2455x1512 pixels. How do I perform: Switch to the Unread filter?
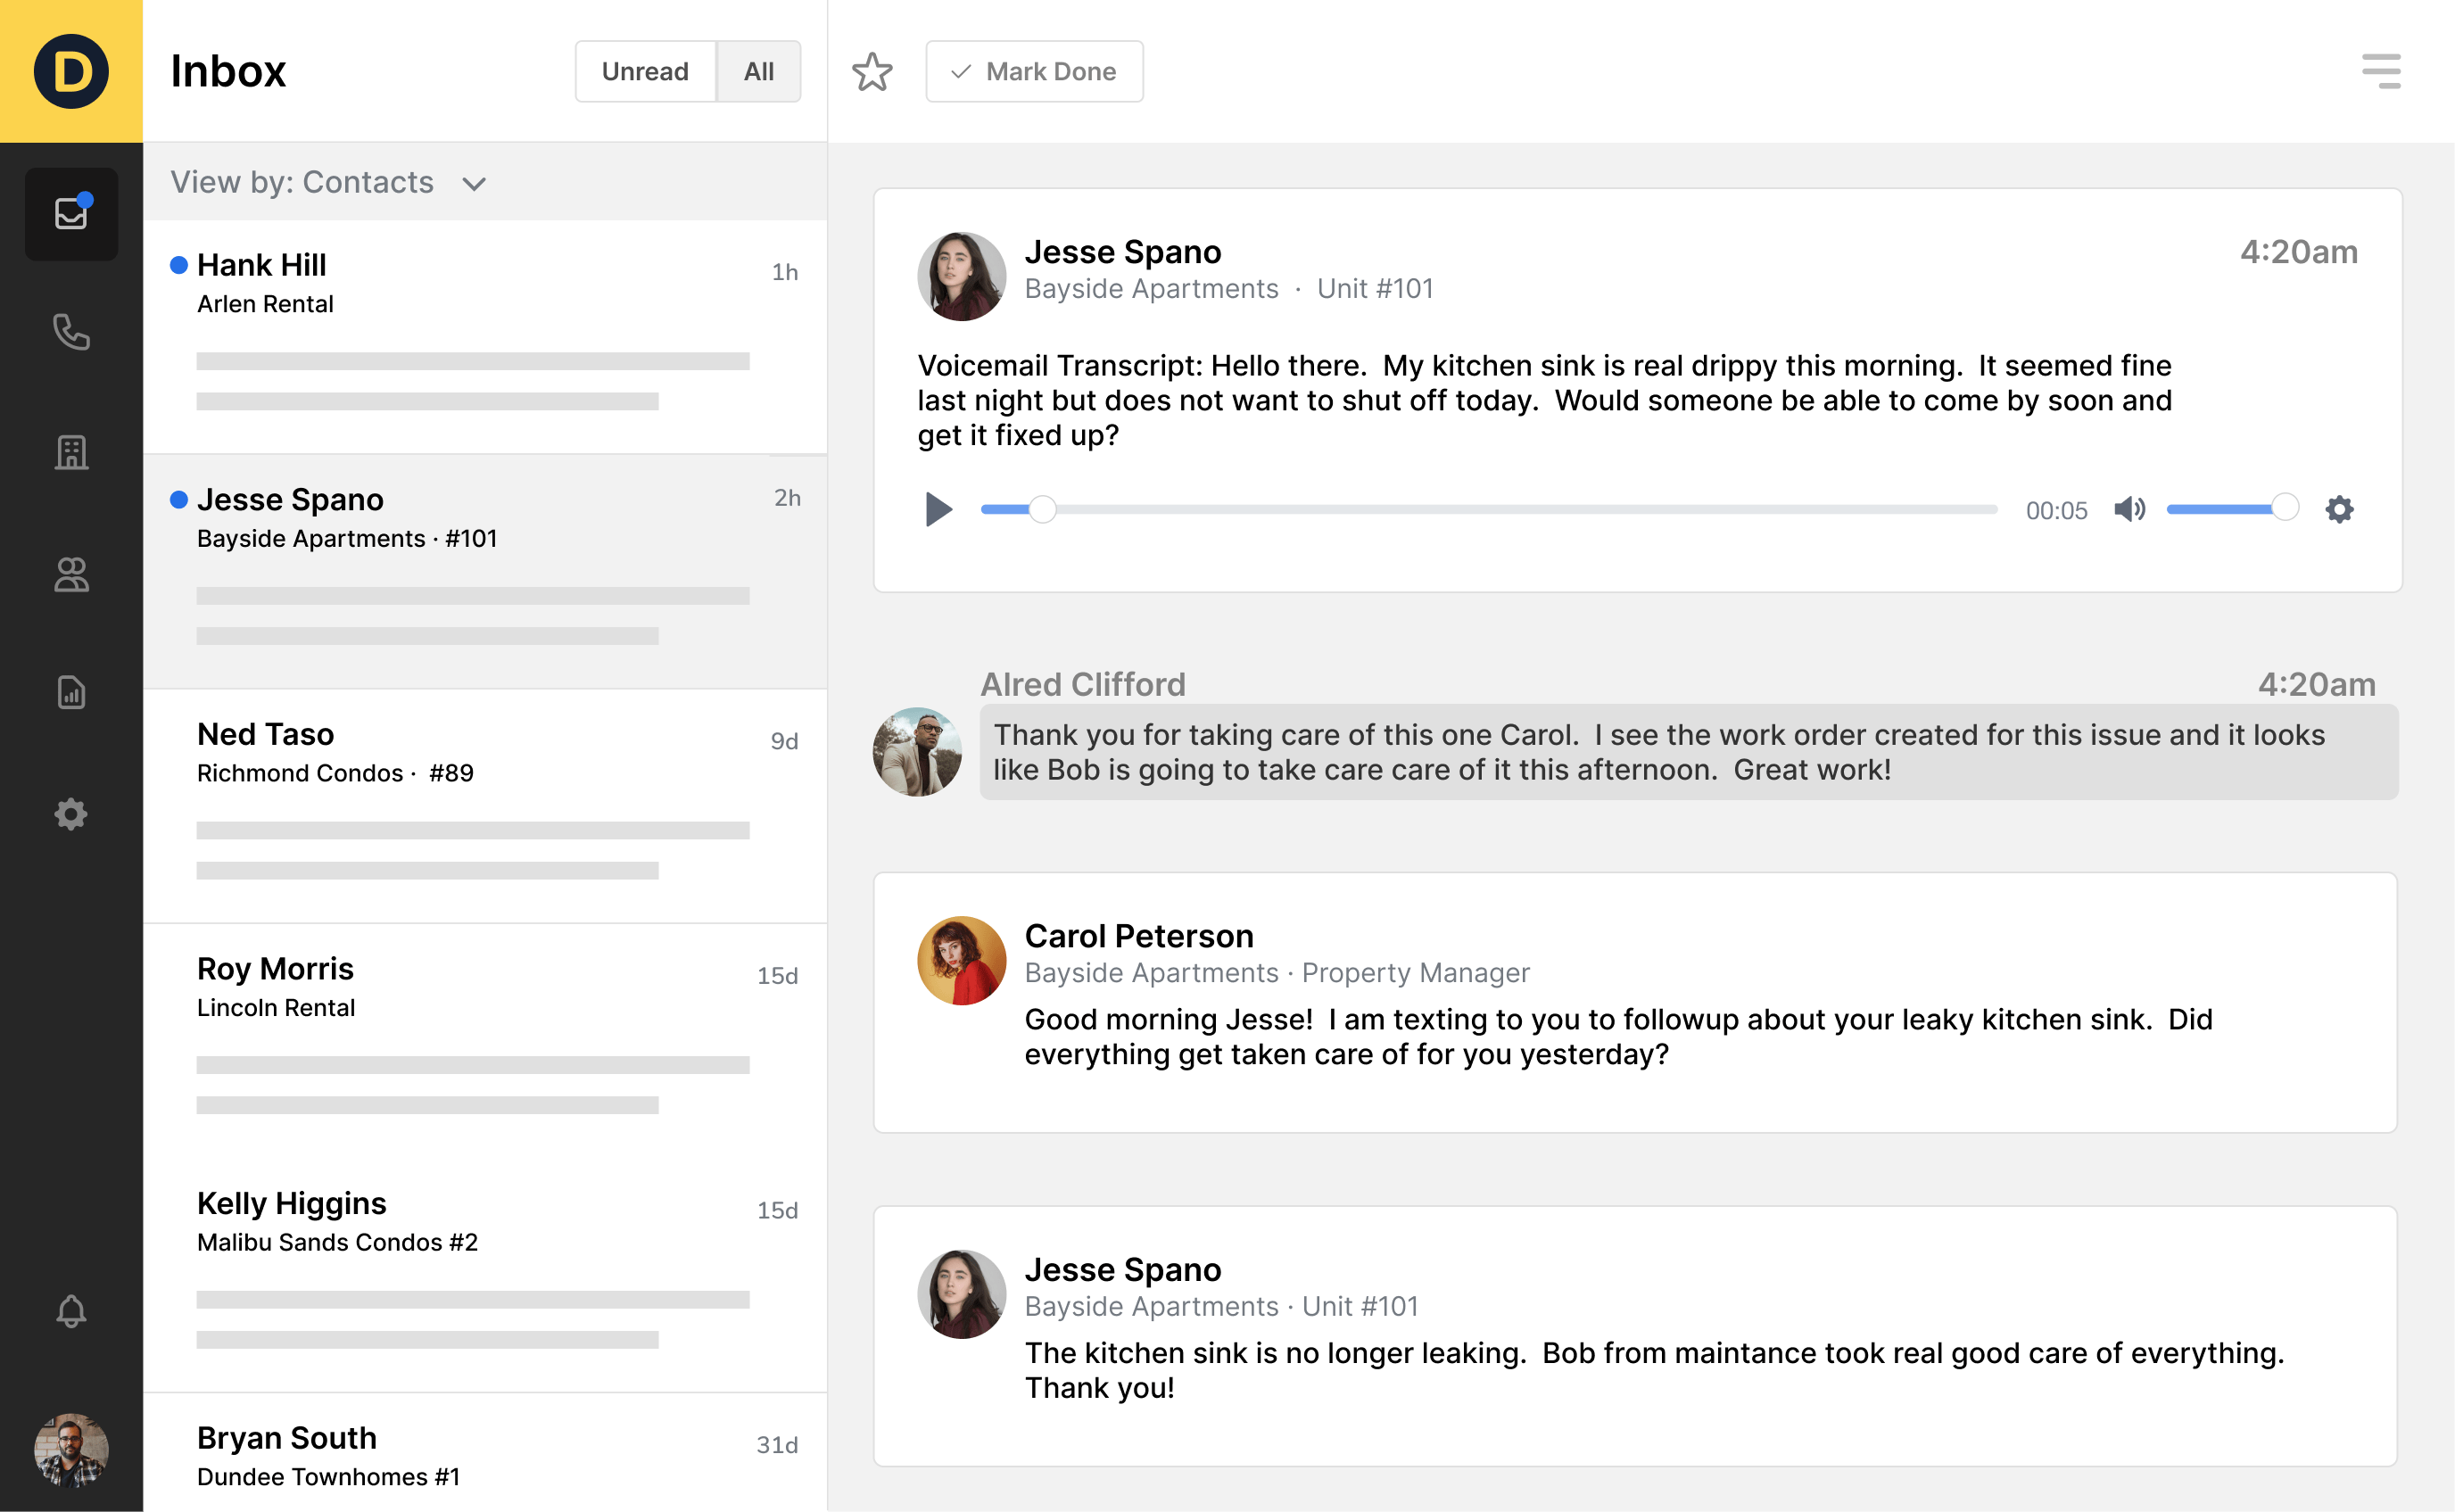point(645,71)
